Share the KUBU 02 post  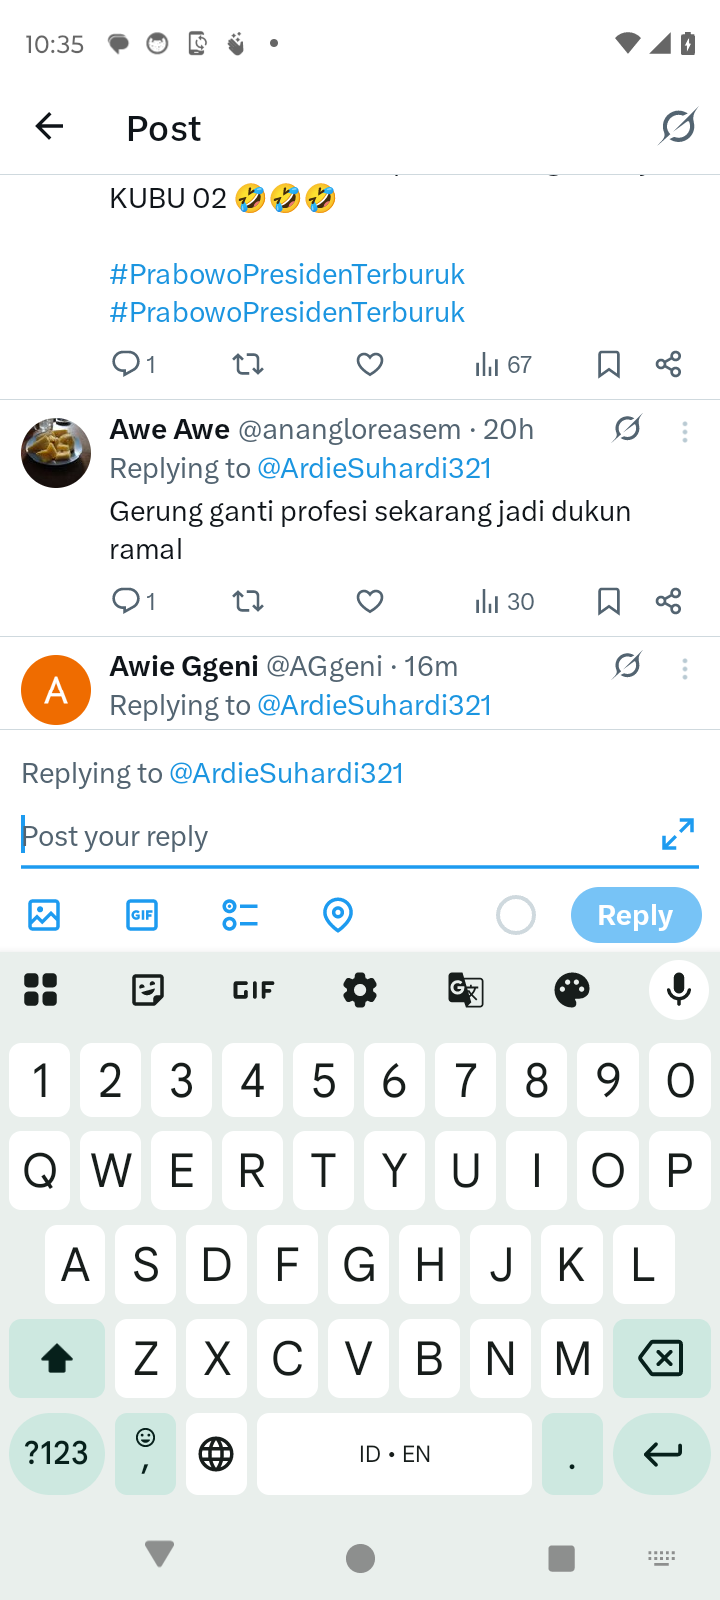pos(668,364)
